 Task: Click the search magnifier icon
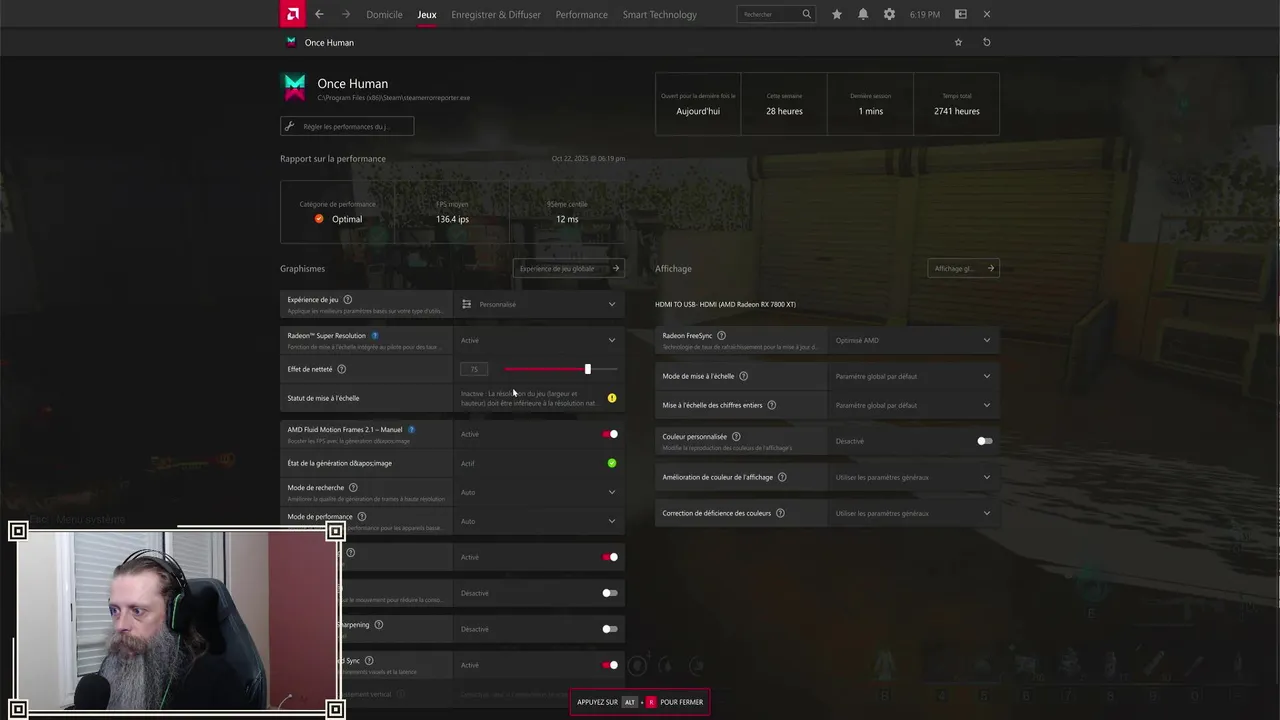(806, 14)
